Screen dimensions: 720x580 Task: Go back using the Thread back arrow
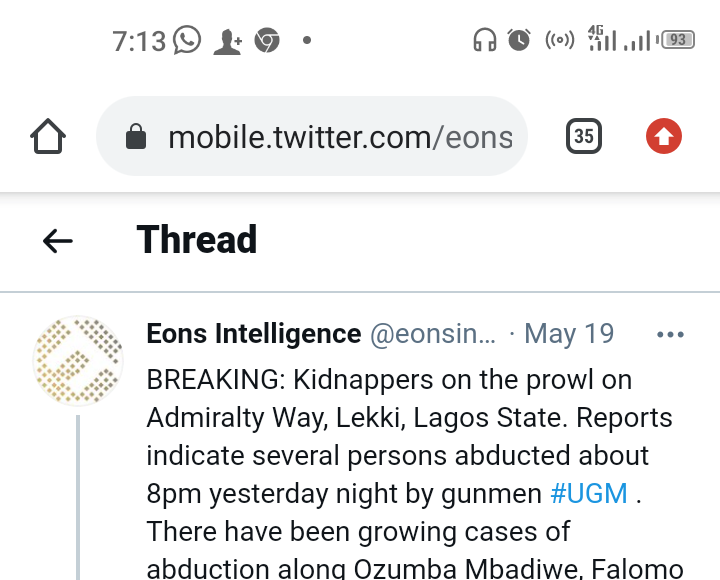tap(58, 240)
